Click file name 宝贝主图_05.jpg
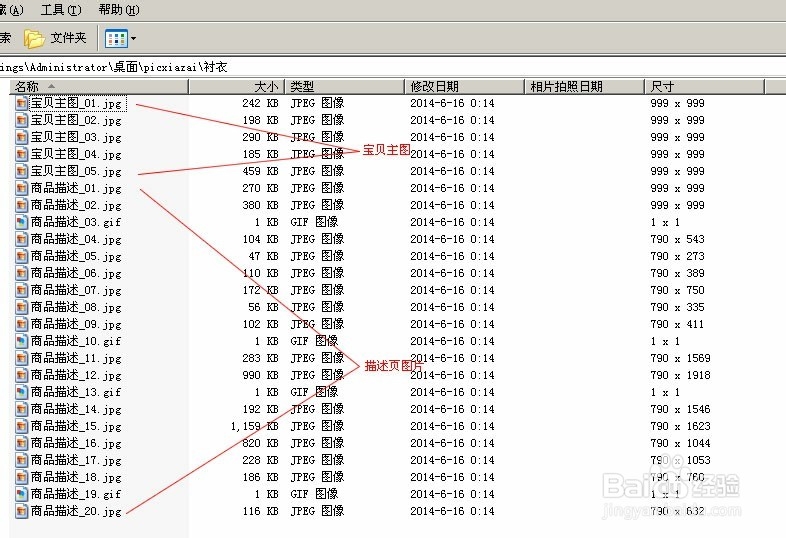 (x=76, y=172)
